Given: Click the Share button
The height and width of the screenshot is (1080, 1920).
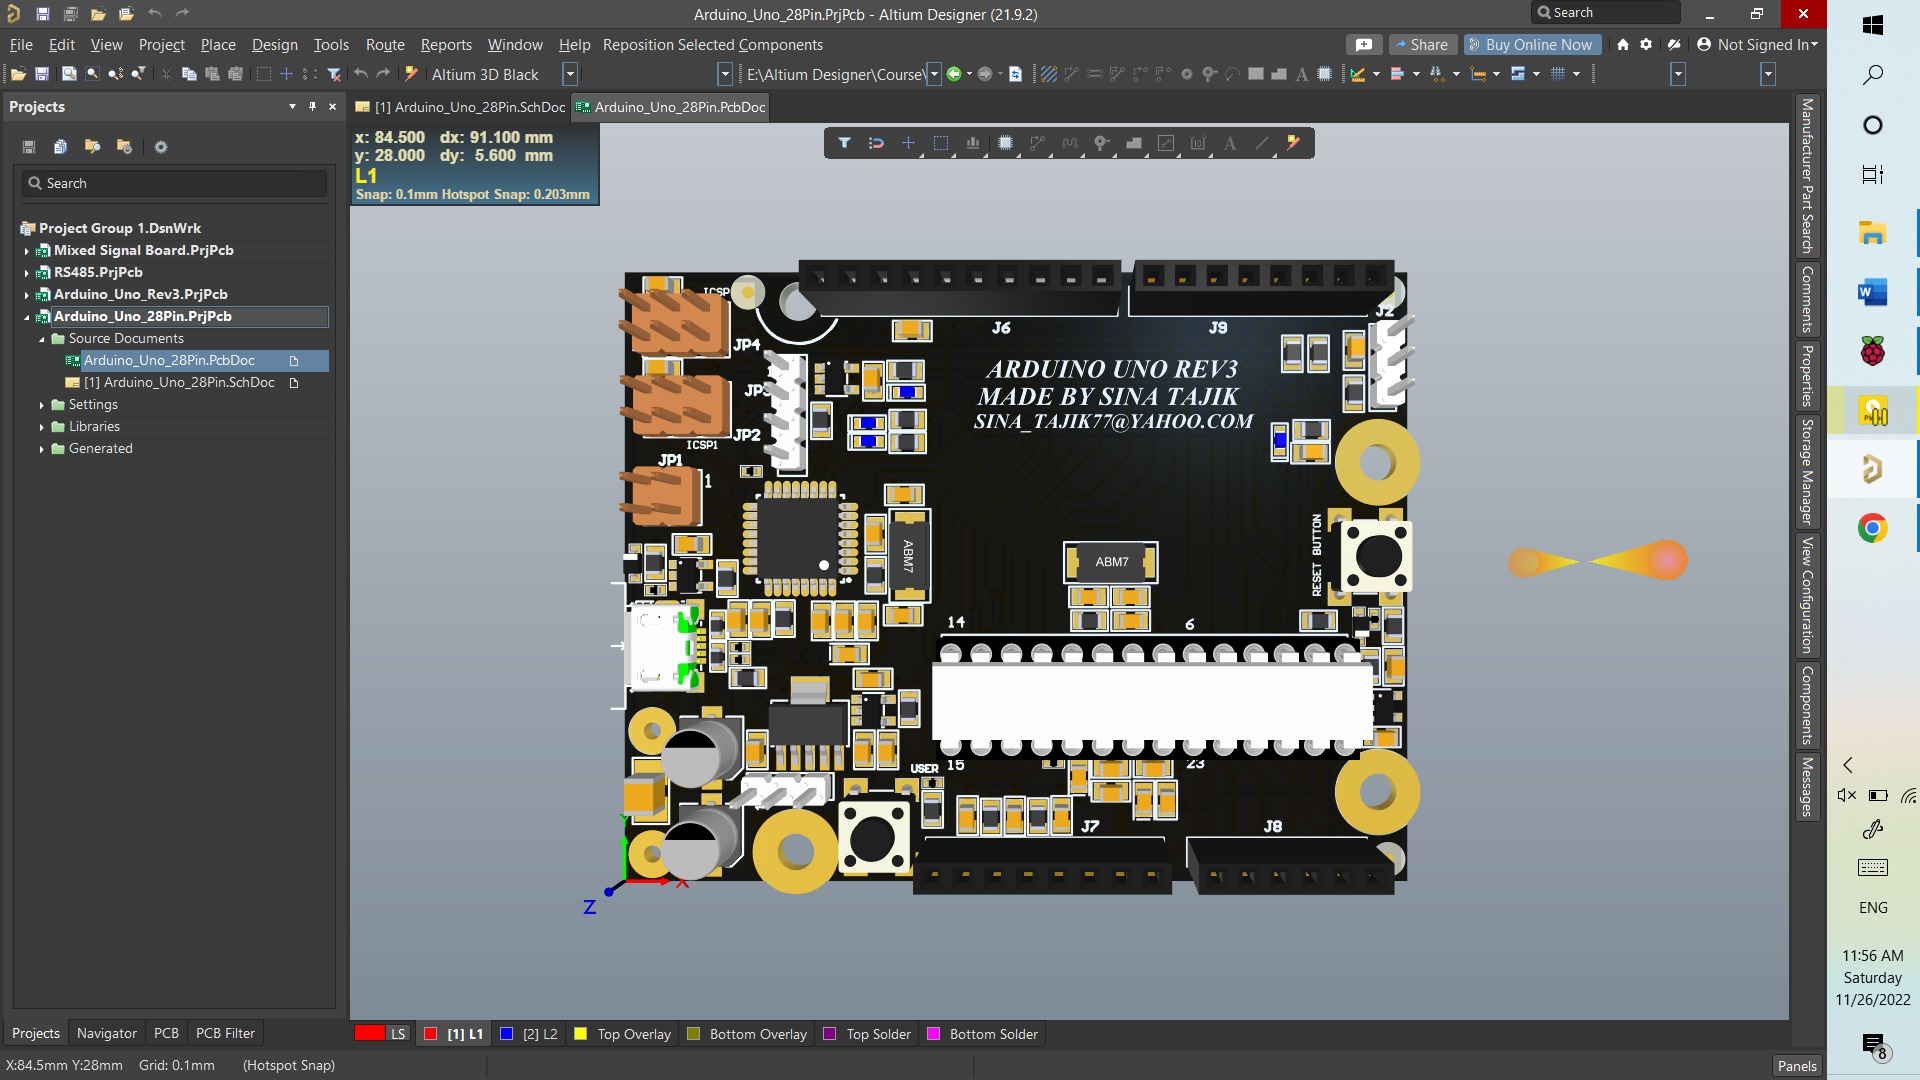Looking at the screenshot, I should (x=1421, y=45).
